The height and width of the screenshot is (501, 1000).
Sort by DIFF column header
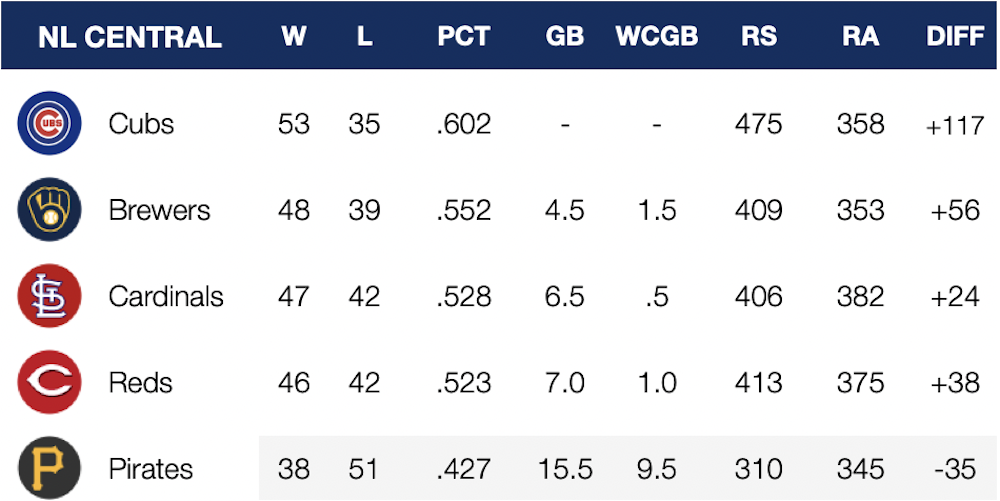955,37
